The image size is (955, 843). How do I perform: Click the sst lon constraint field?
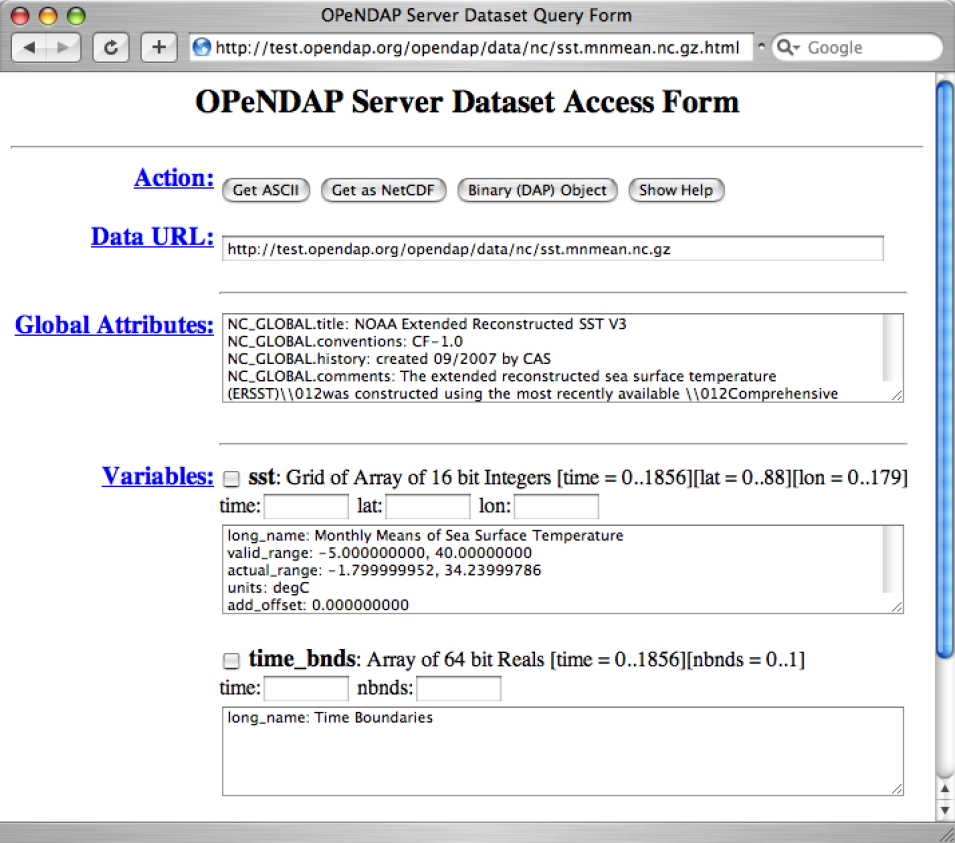(x=556, y=506)
